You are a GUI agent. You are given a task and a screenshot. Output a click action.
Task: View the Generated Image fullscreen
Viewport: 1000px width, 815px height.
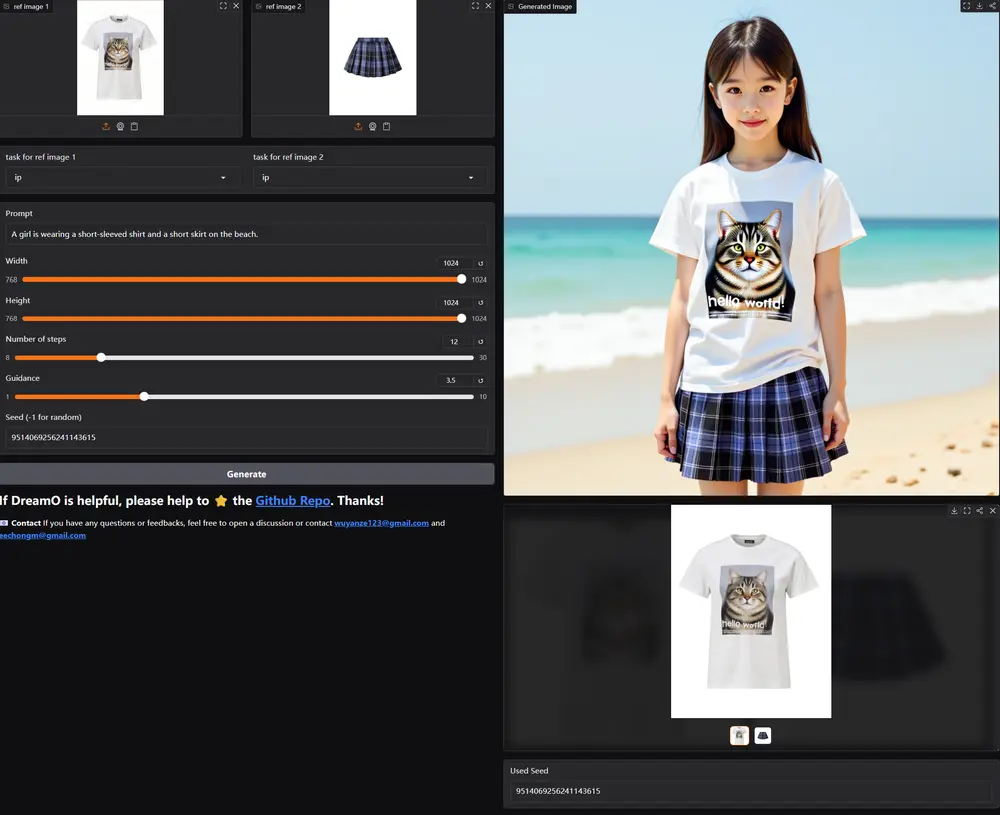(x=966, y=6)
